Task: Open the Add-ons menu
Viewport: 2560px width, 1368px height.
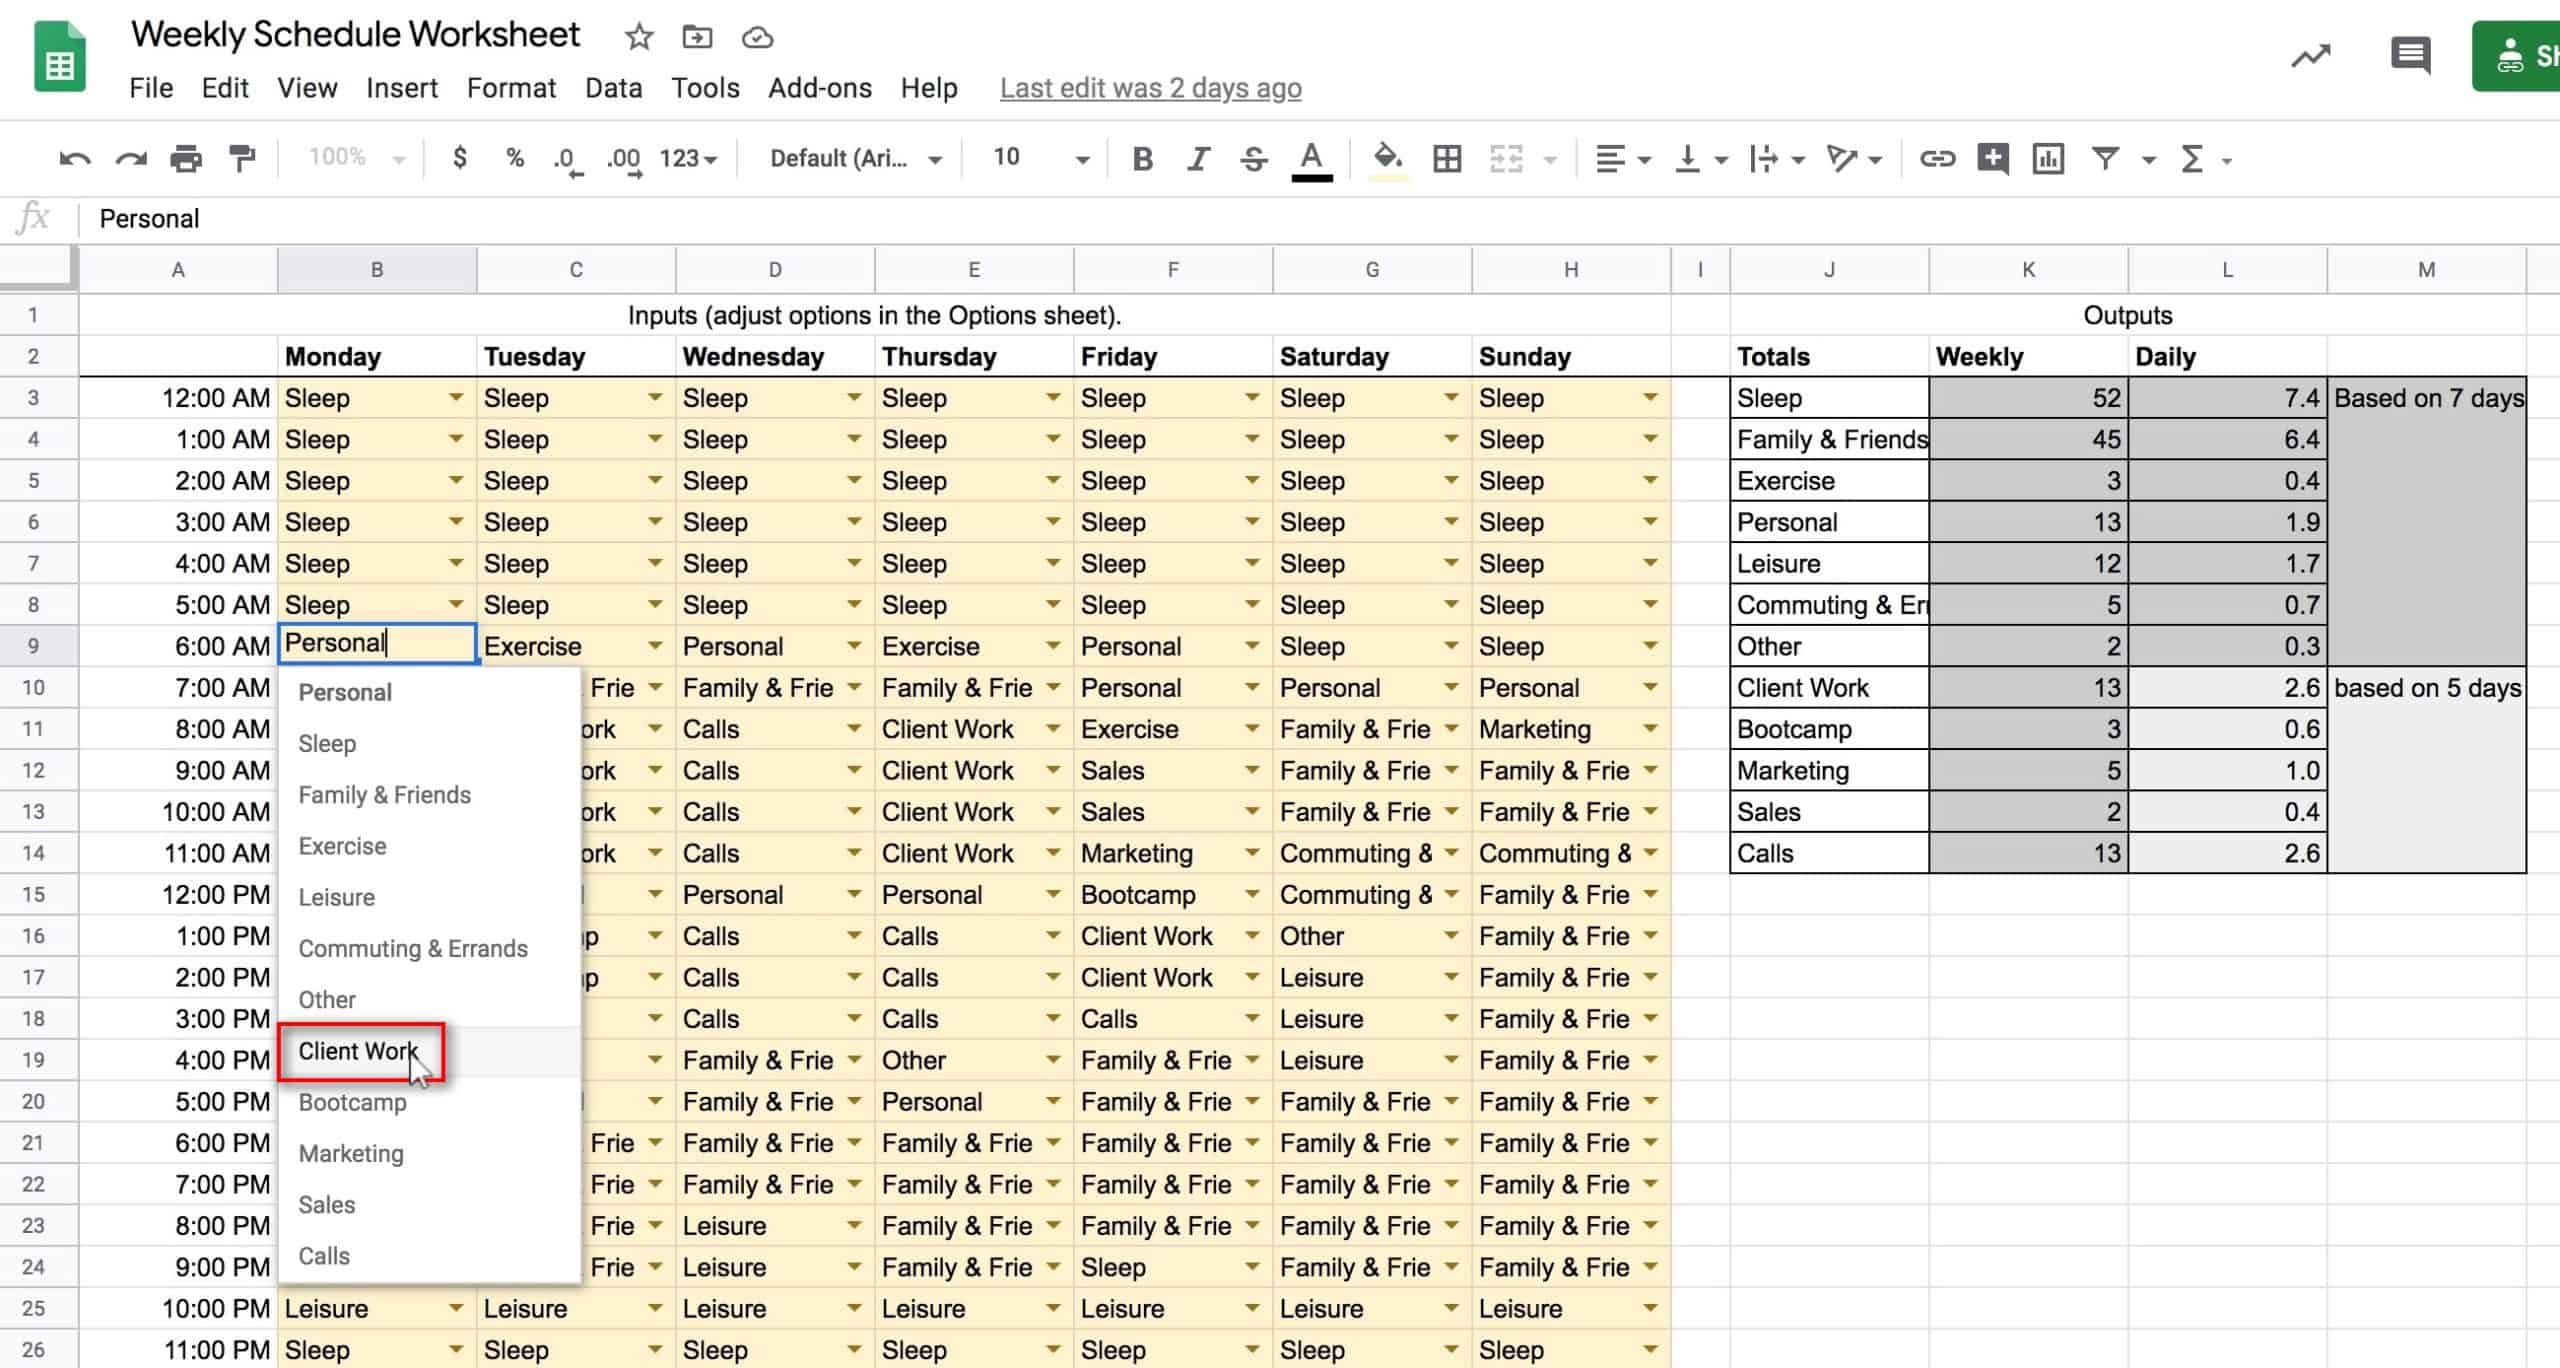Action: pos(820,88)
